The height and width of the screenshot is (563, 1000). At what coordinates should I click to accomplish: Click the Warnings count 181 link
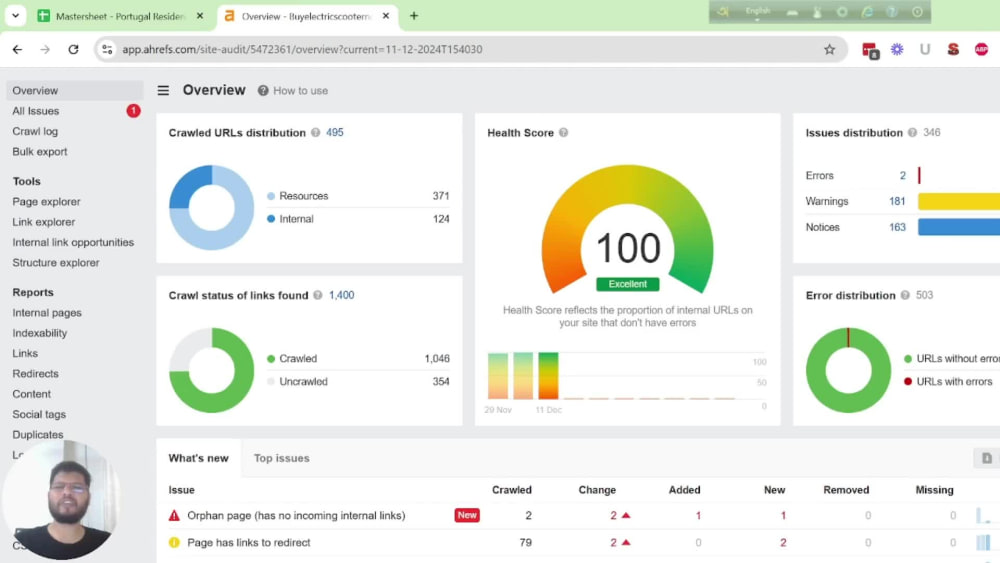click(897, 201)
